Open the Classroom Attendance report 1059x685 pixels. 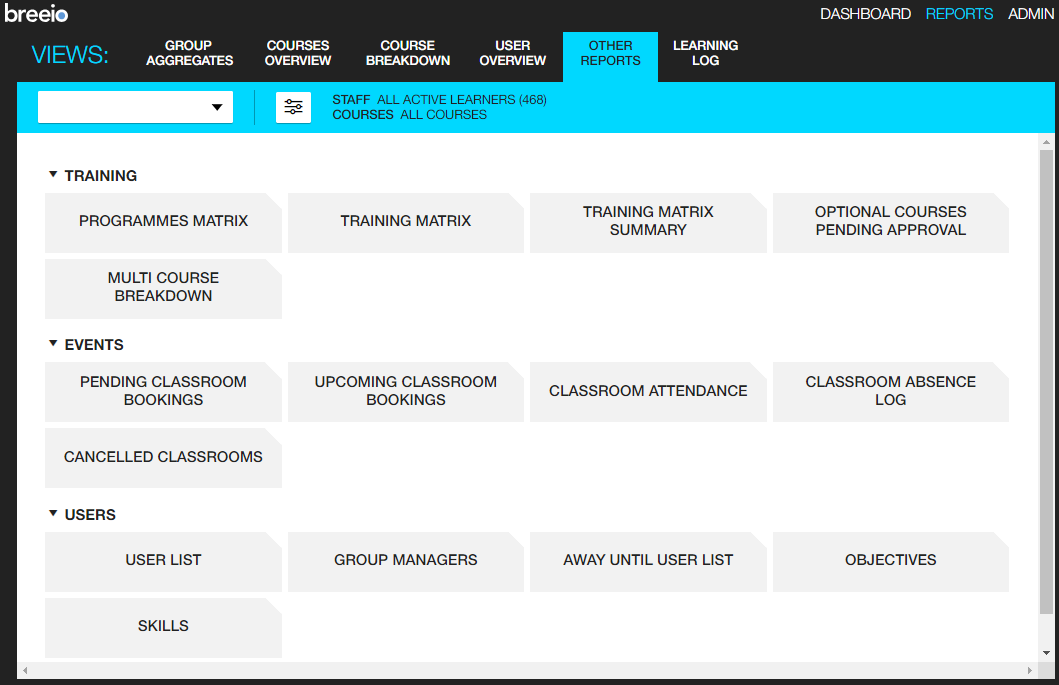(648, 392)
